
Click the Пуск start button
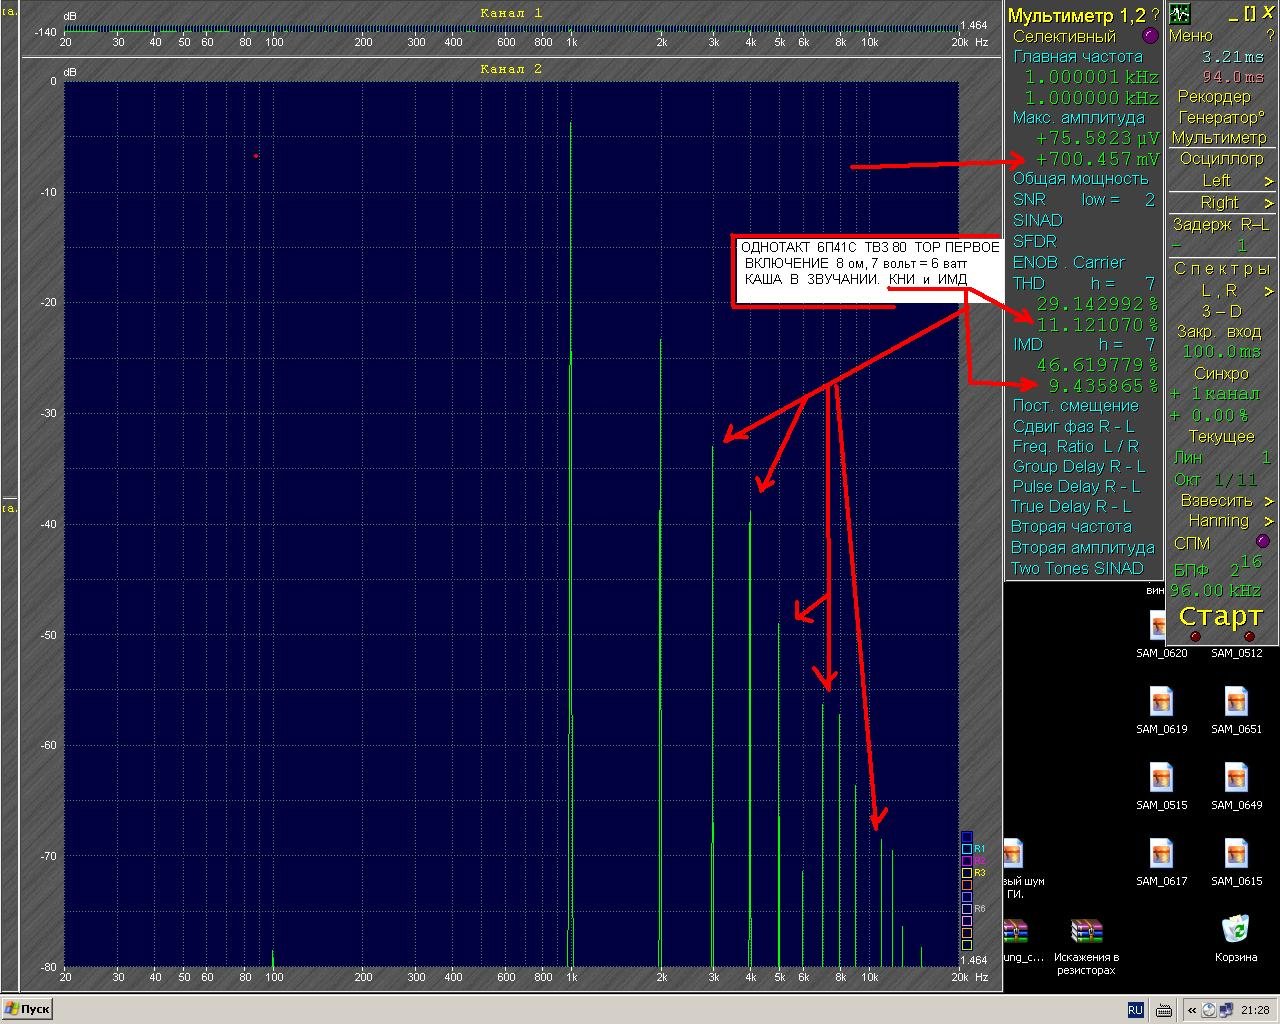tap(28, 1009)
